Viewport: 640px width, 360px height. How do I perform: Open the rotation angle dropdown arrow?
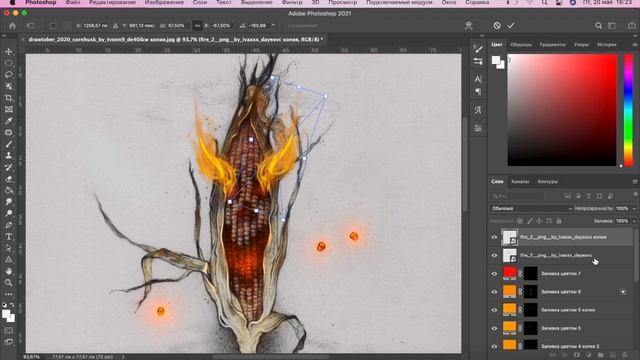point(273,26)
